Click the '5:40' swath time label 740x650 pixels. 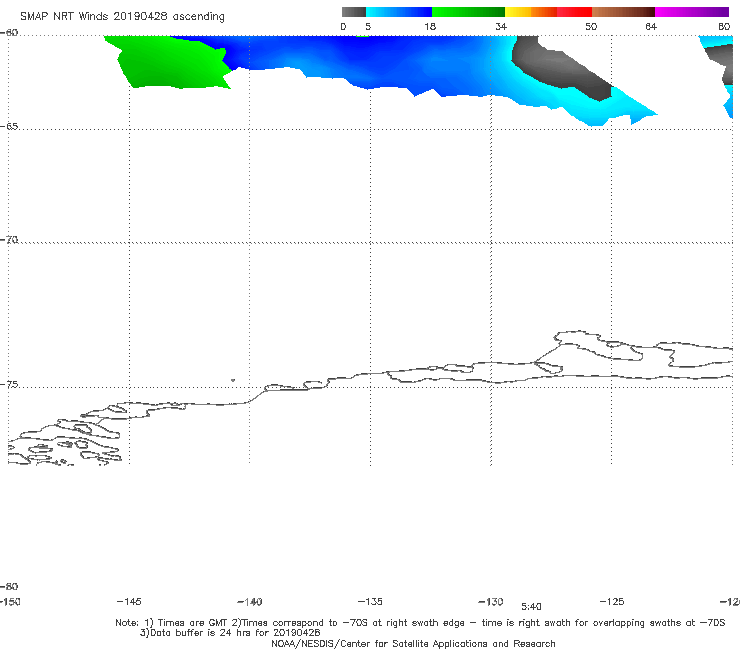pos(531,607)
